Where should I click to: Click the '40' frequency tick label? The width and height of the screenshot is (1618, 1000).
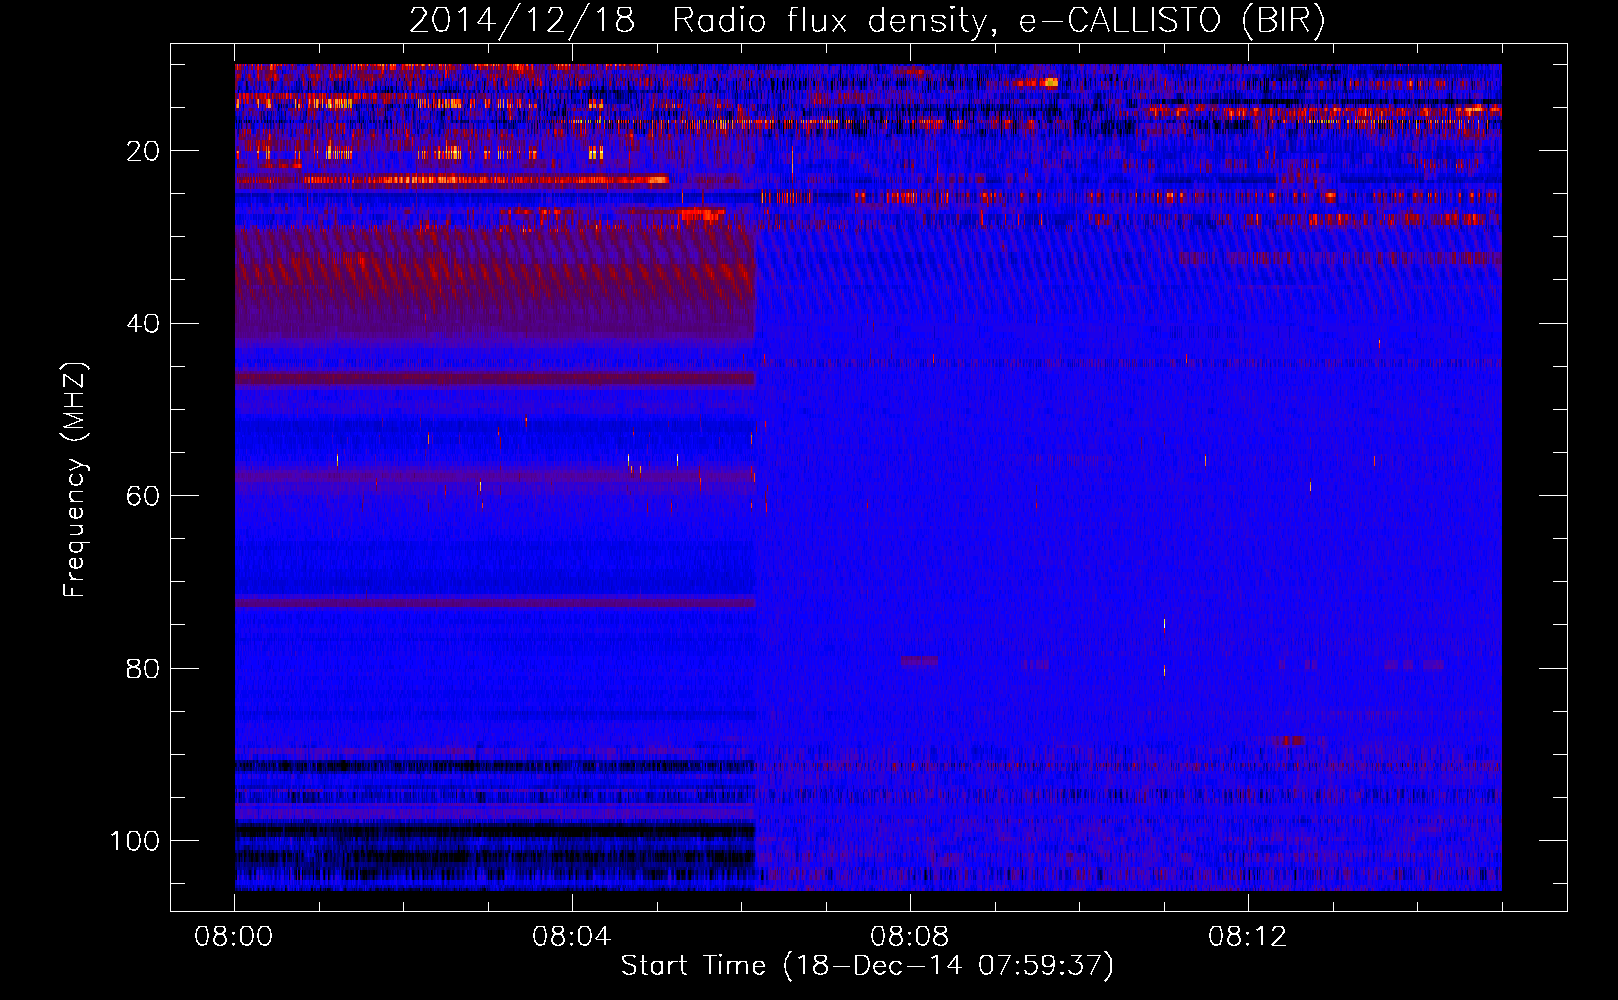point(143,324)
